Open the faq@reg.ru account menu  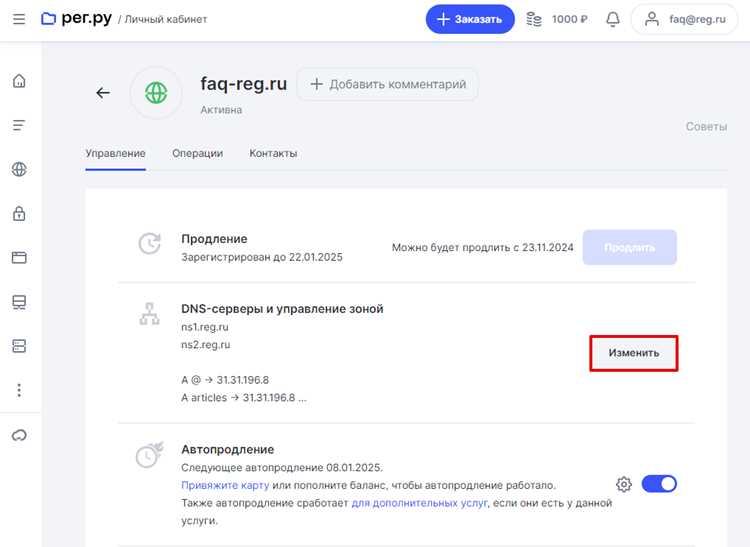pos(684,19)
